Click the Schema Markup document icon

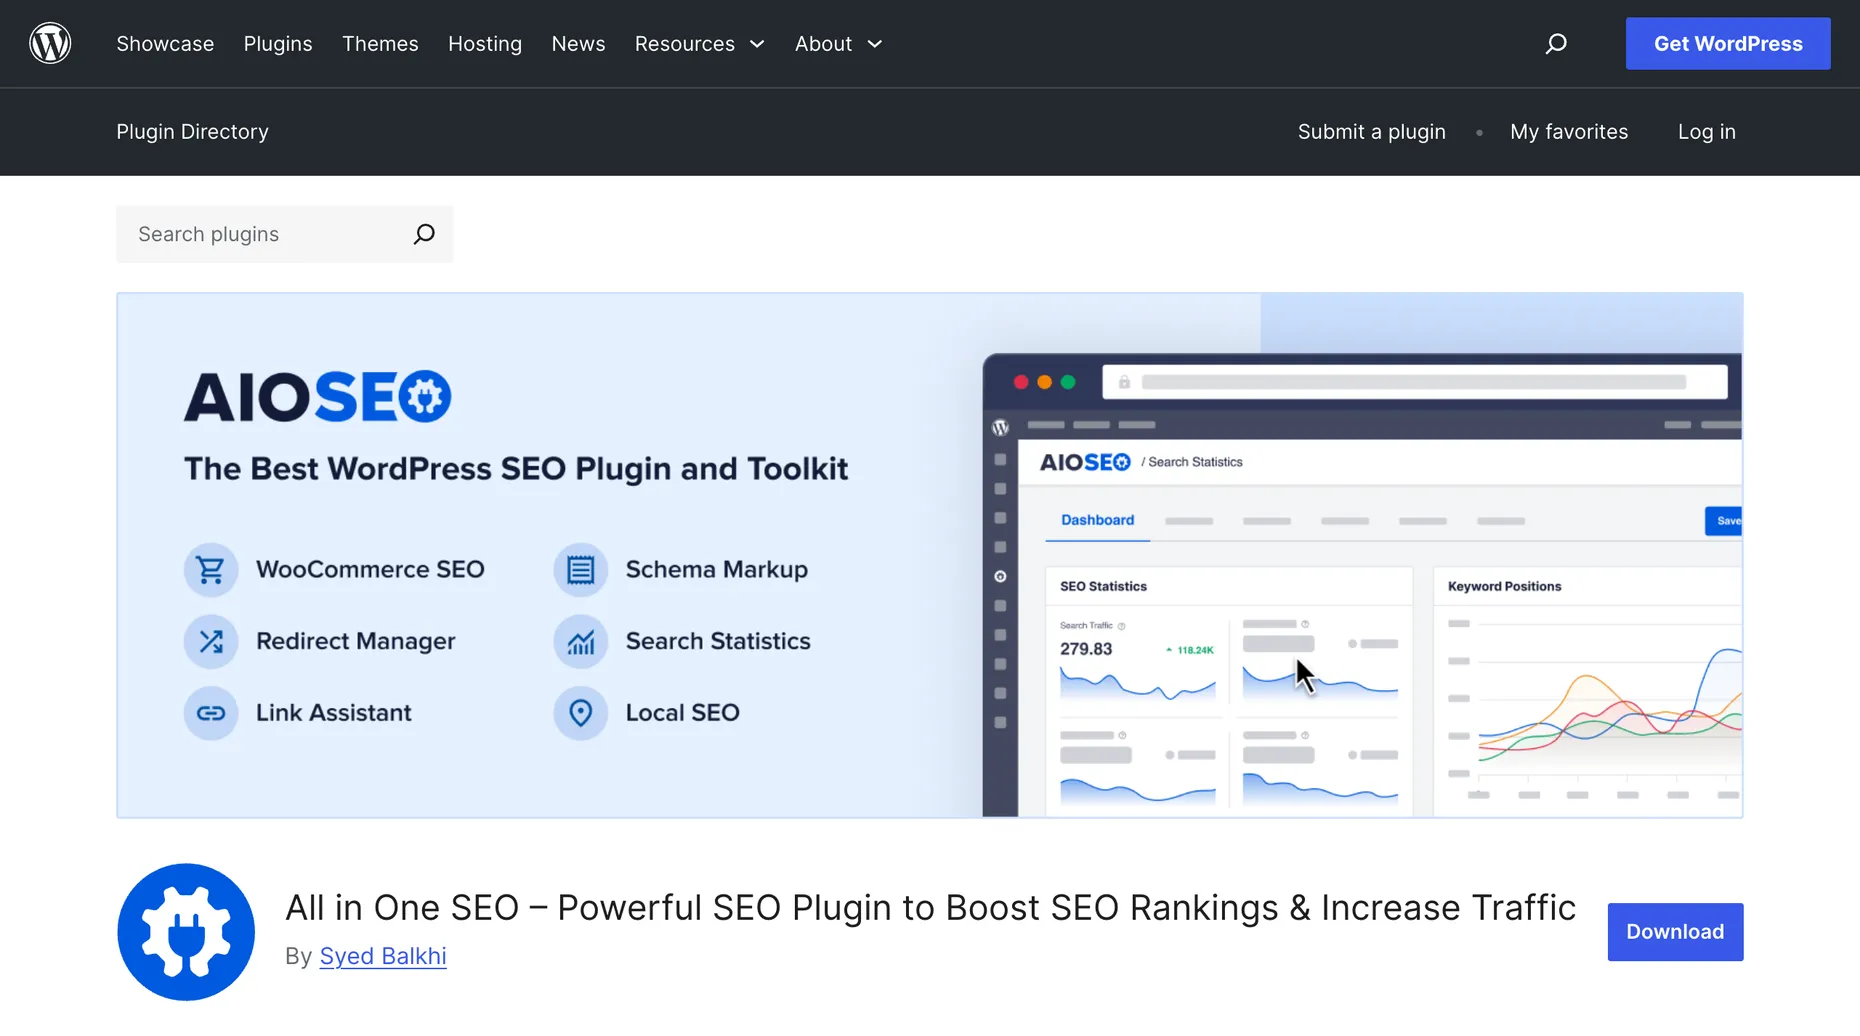pos(581,570)
